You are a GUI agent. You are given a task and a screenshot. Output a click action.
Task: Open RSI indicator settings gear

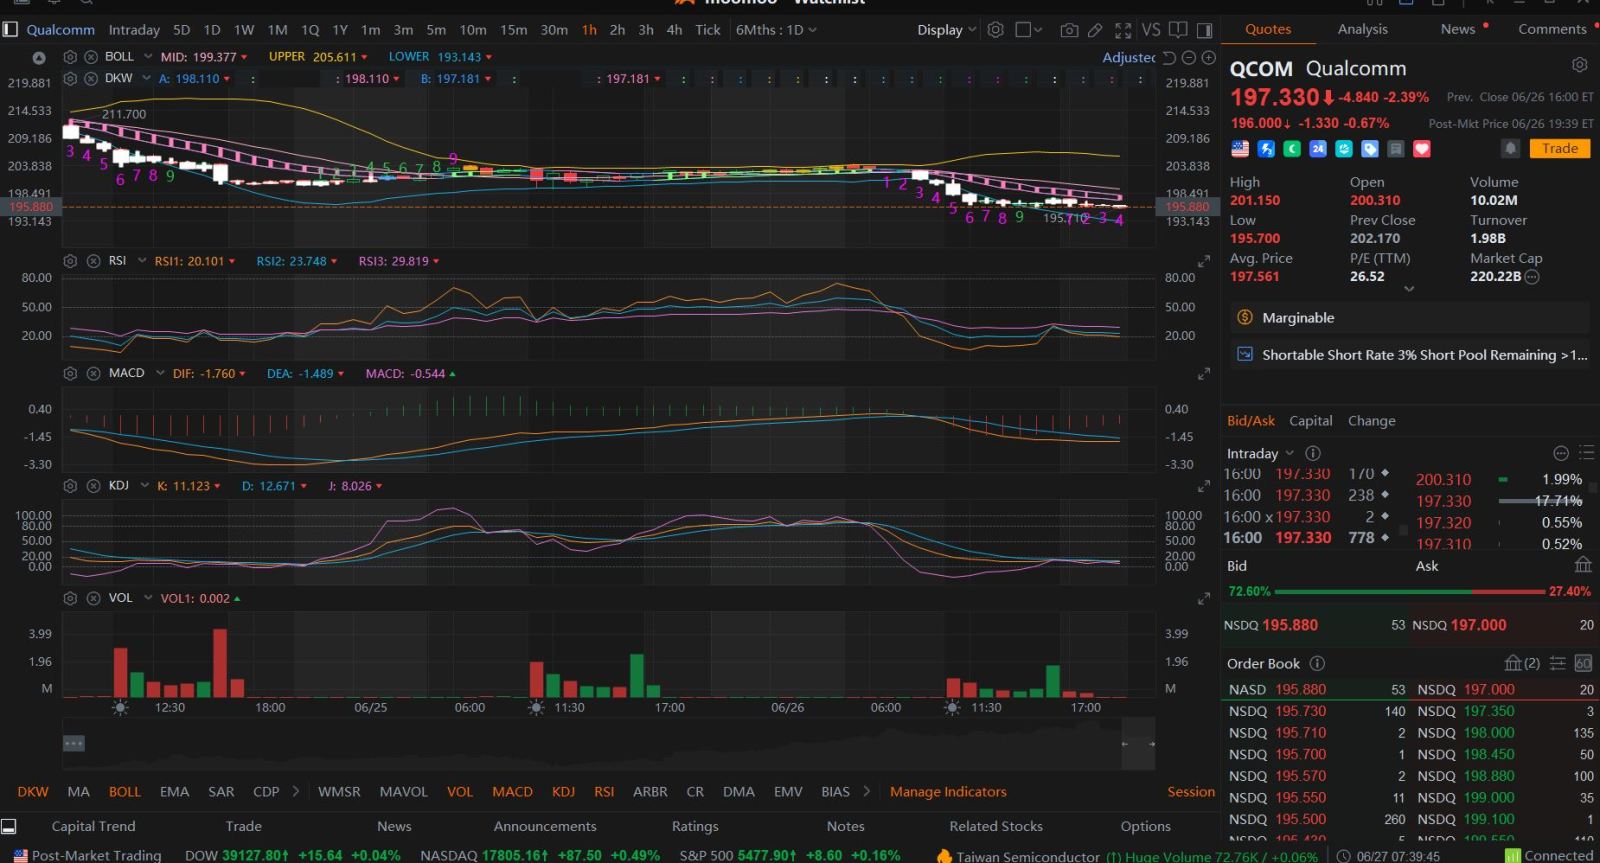(x=70, y=261)
